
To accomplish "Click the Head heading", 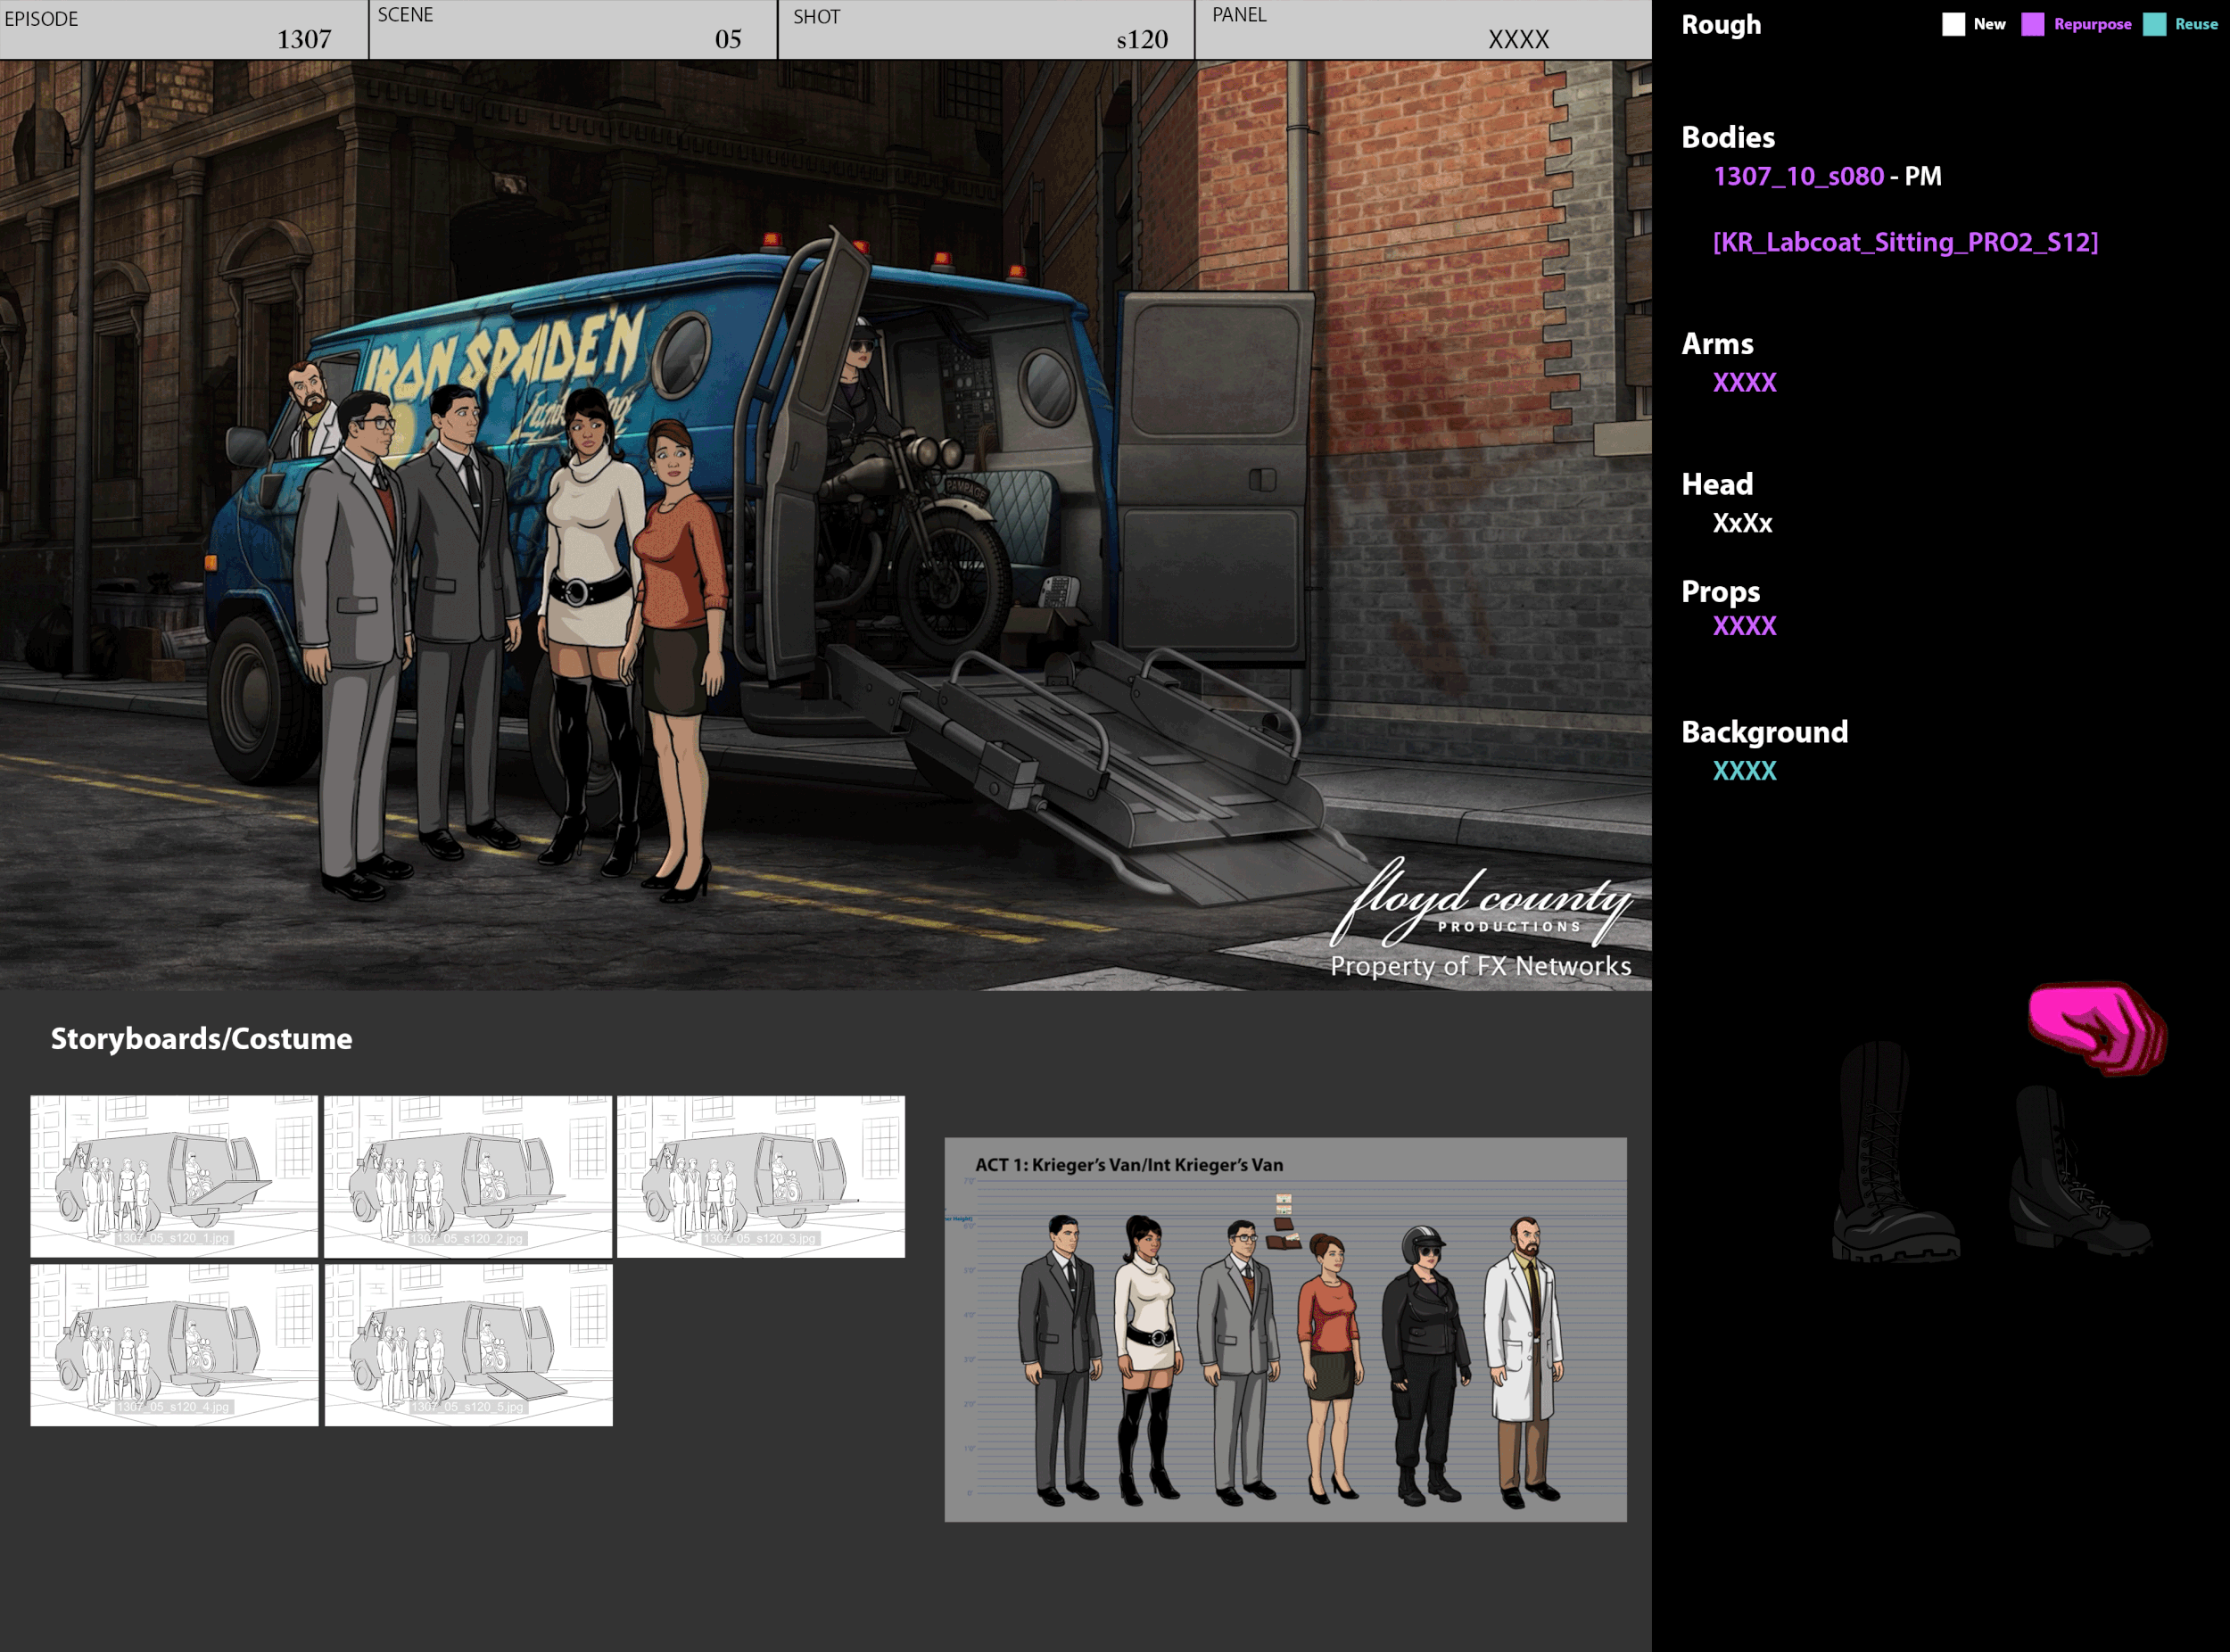I will coord(1717,484).
